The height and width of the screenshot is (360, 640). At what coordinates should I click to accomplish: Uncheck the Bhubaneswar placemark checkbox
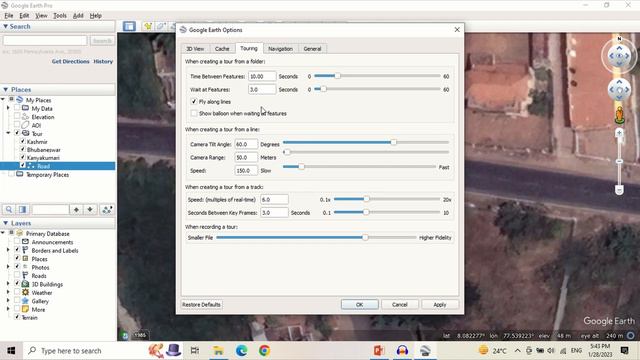pyautogui.click(x=23, y=149)
